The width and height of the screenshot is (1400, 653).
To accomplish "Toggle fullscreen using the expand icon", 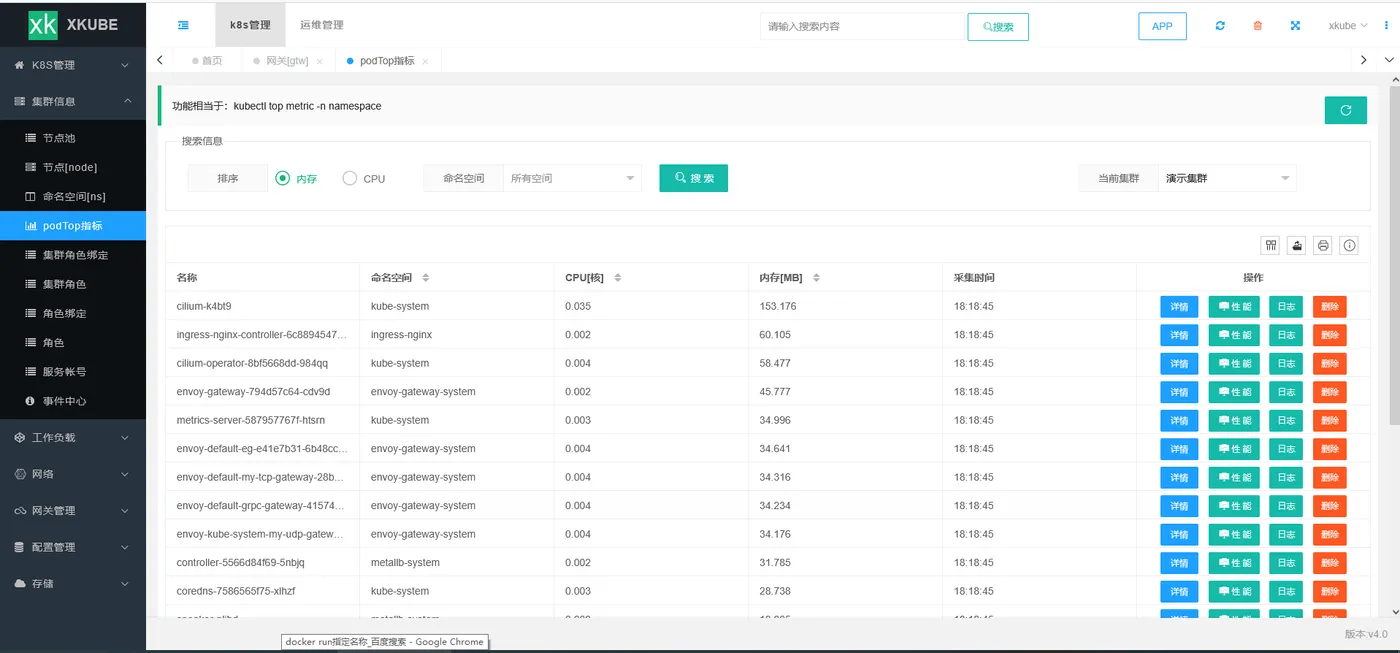I will coord(1295,26).
